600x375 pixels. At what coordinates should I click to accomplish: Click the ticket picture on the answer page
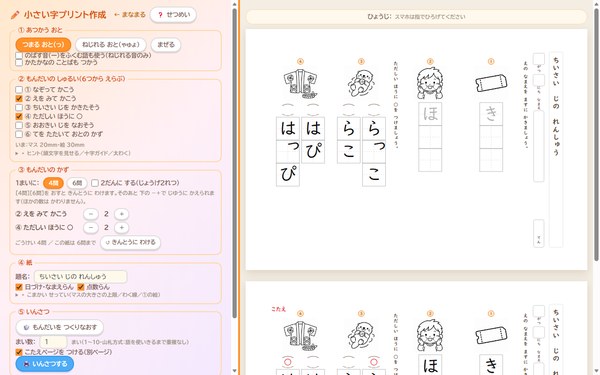491,335
